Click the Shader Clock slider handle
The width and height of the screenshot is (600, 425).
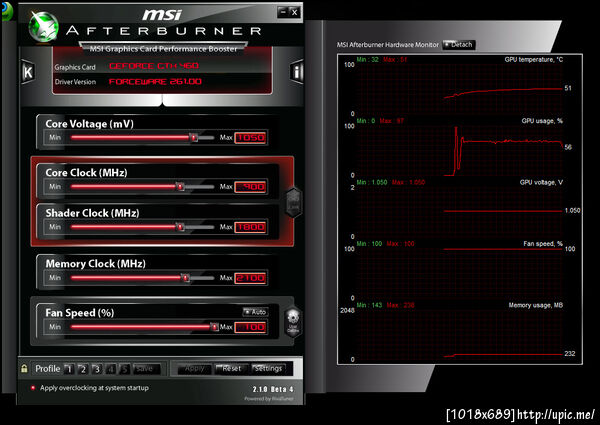pos(180,227)
